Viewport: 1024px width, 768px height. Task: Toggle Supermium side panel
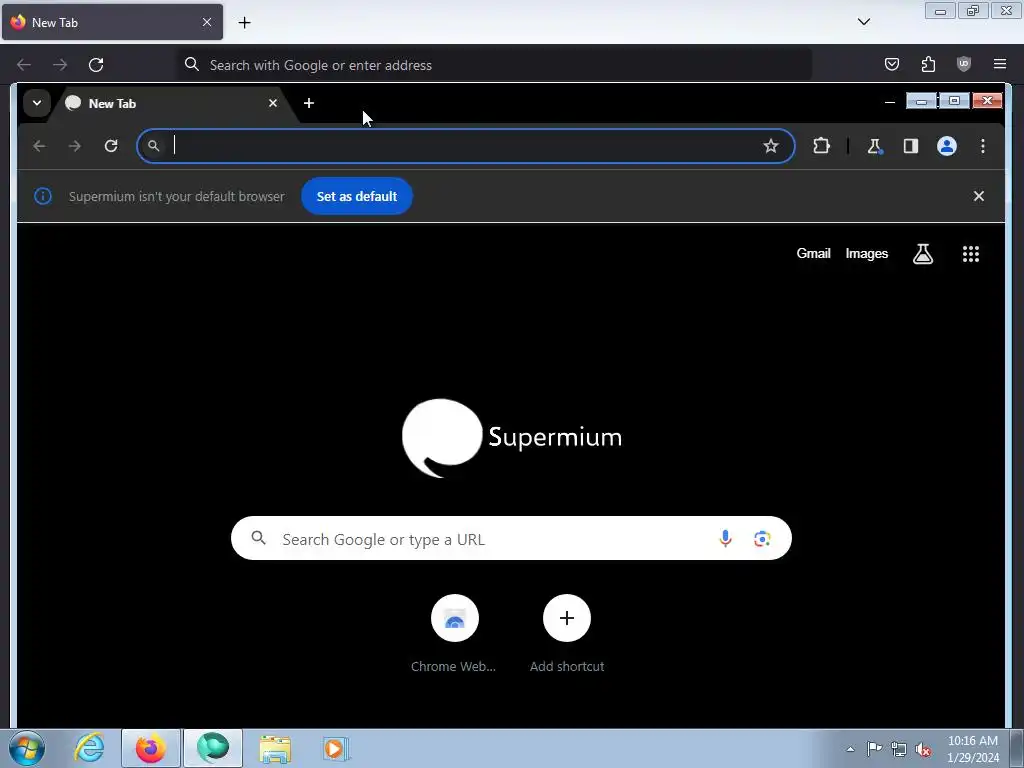coord(910,146)
